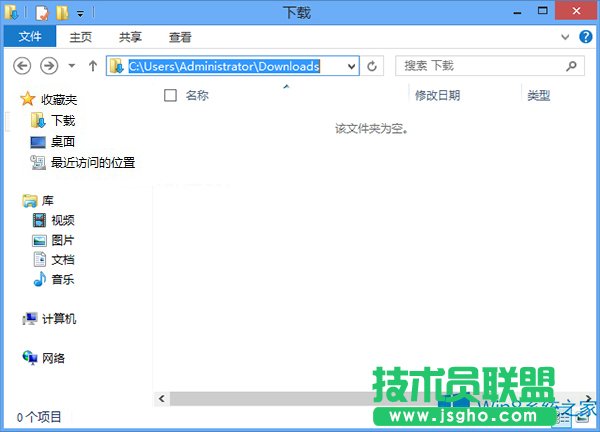600x432 pixels.
Task: Refresh the current folder view
Action: coord(372,66)
